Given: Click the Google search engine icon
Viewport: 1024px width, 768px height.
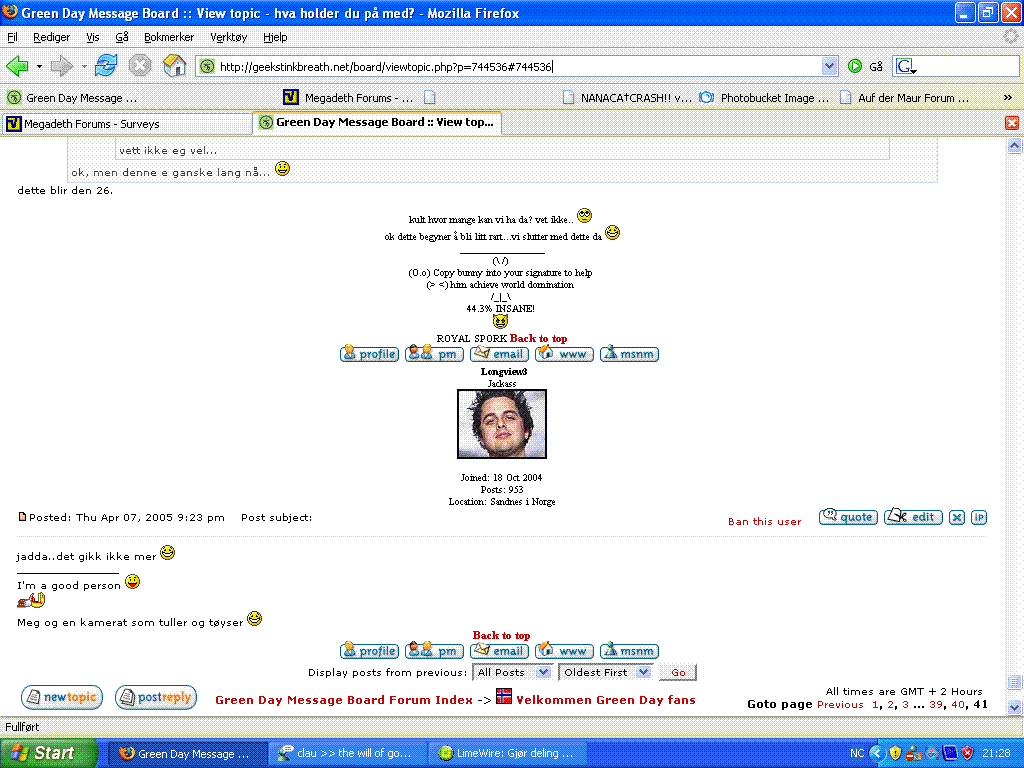Looking at the screenshot, I should (x=906, y=66).
